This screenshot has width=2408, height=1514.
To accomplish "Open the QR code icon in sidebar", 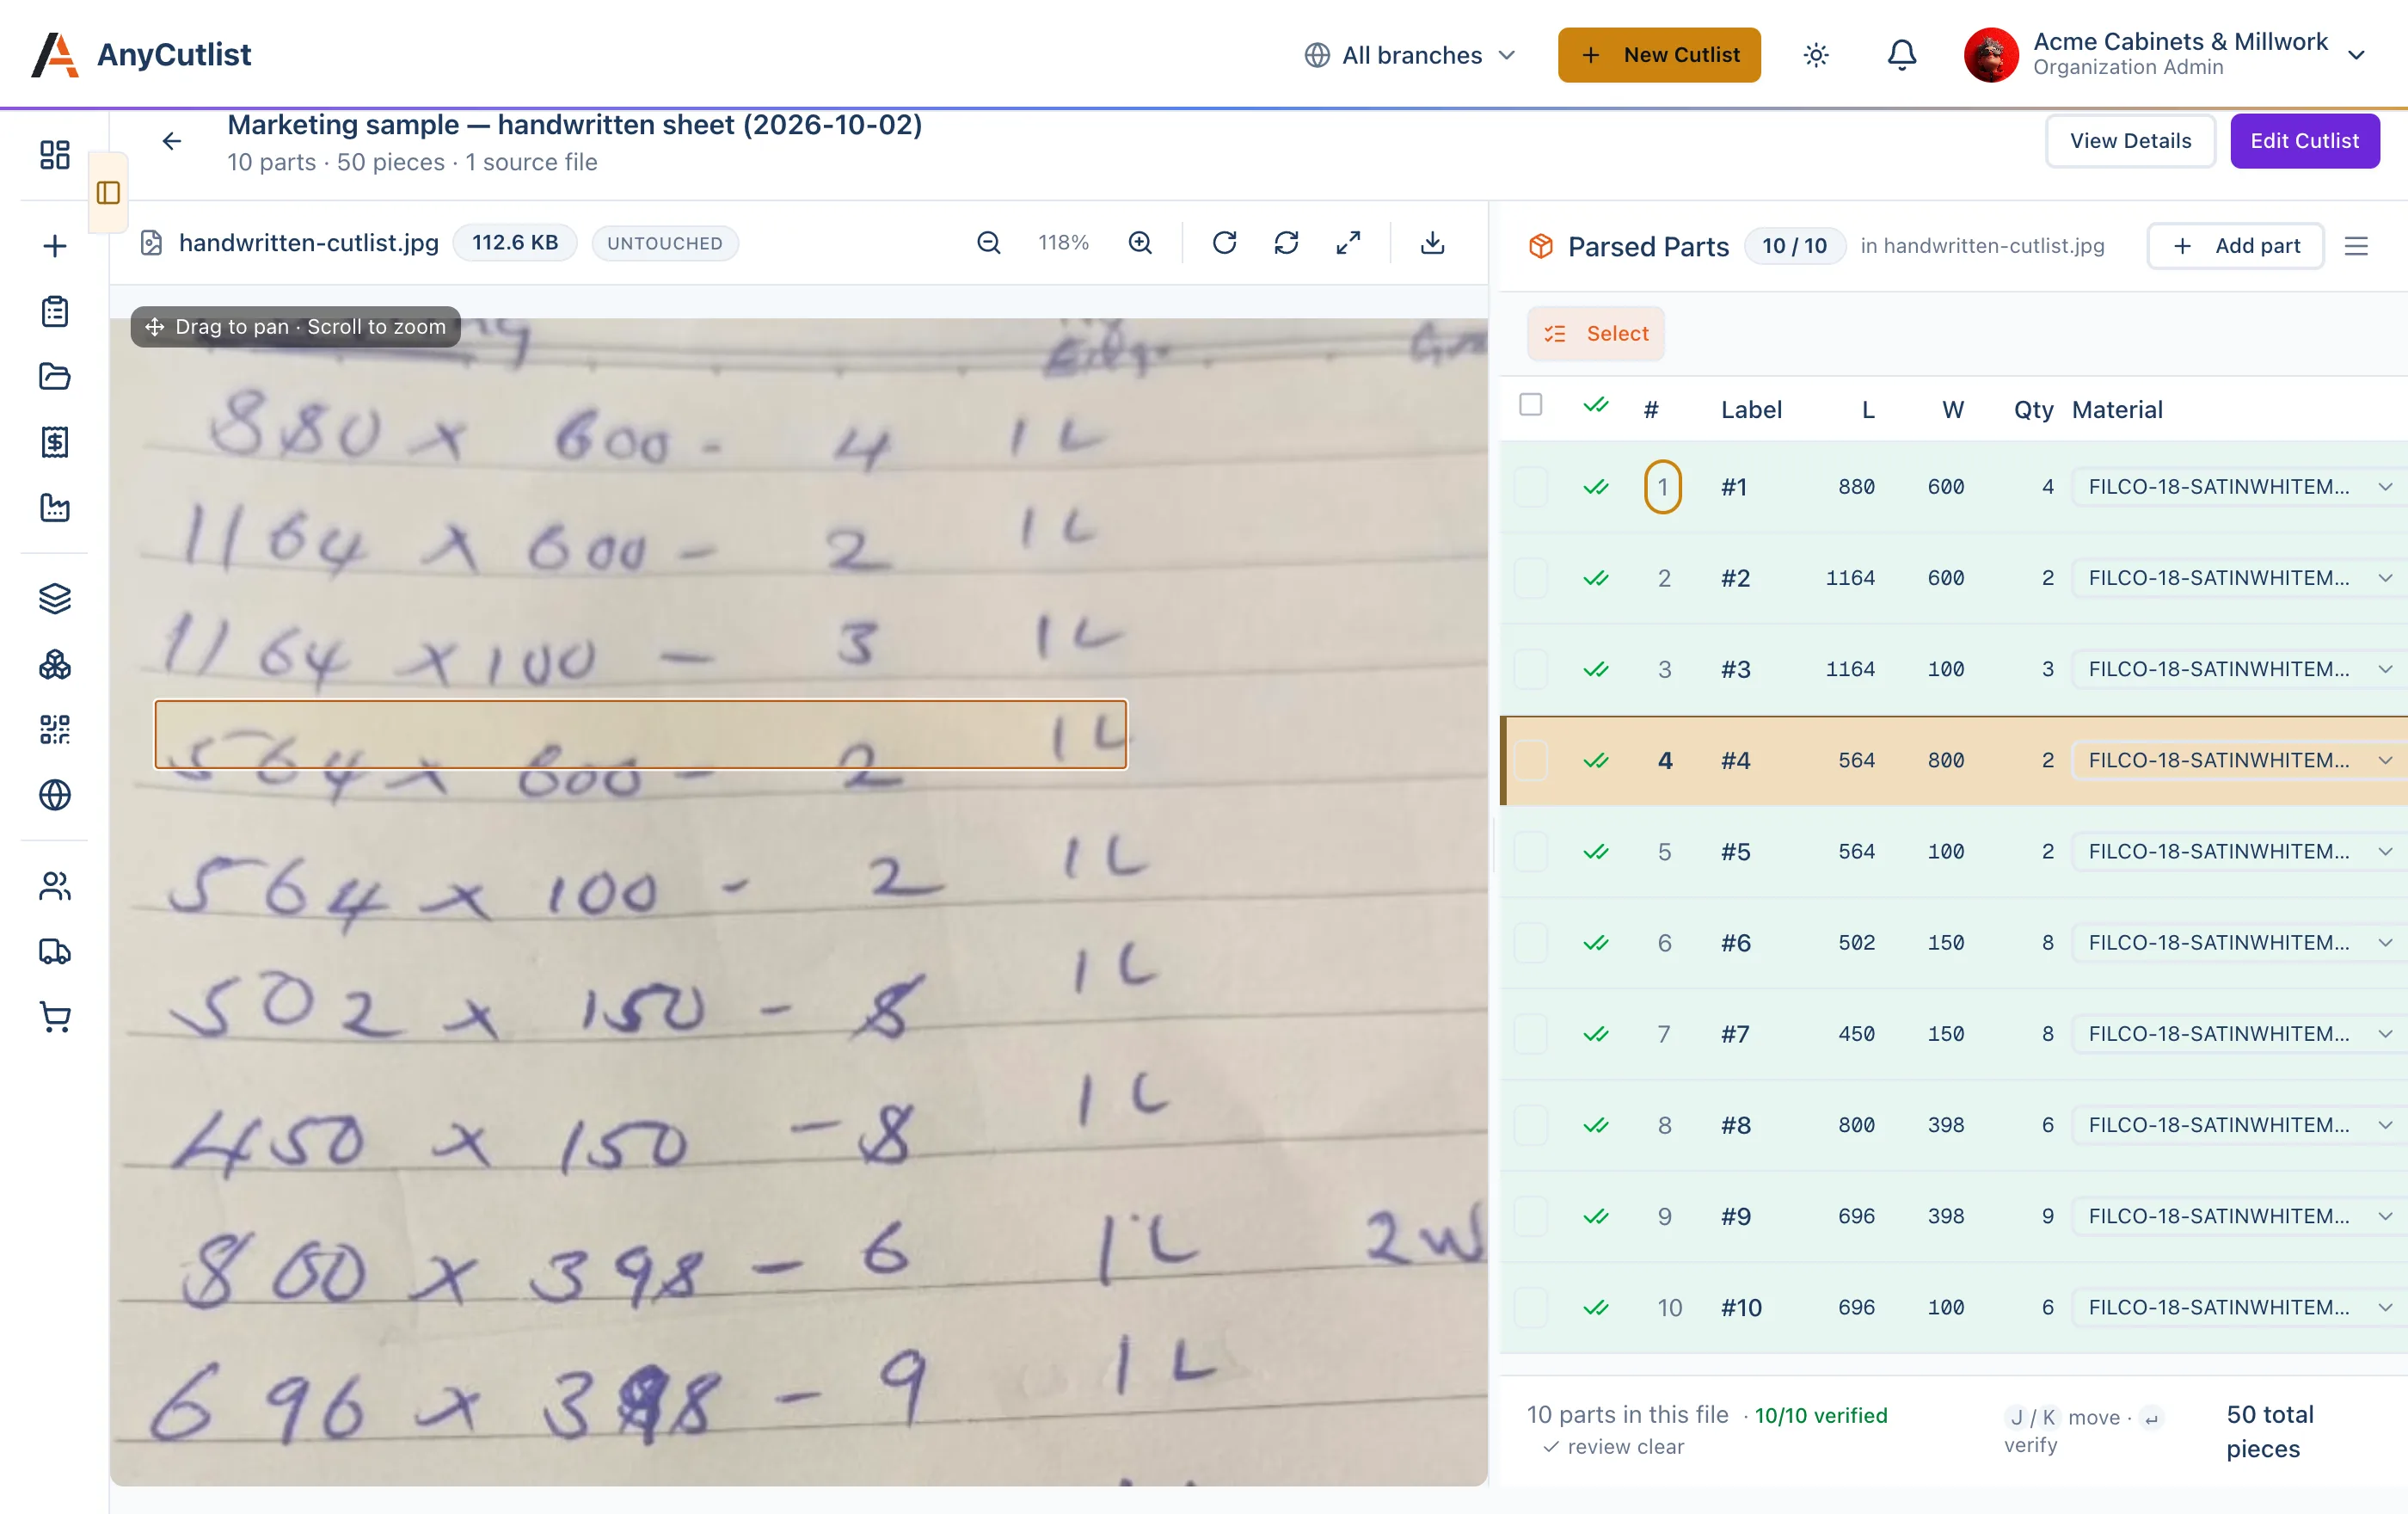I will coord(54,730).
